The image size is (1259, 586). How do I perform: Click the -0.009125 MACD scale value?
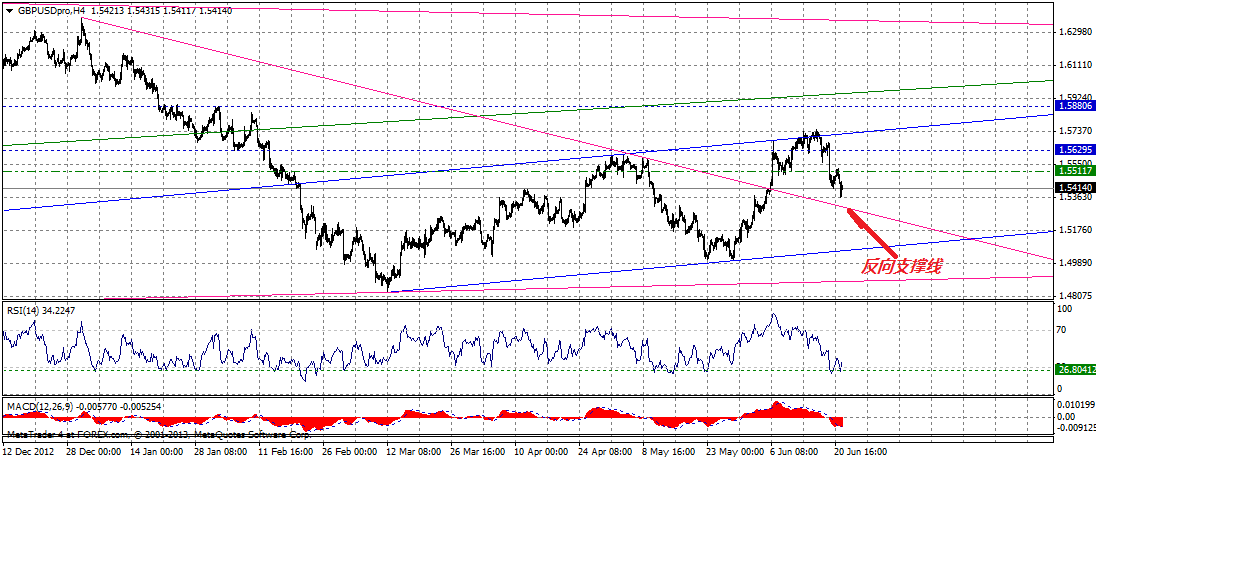pos(1077,427)
